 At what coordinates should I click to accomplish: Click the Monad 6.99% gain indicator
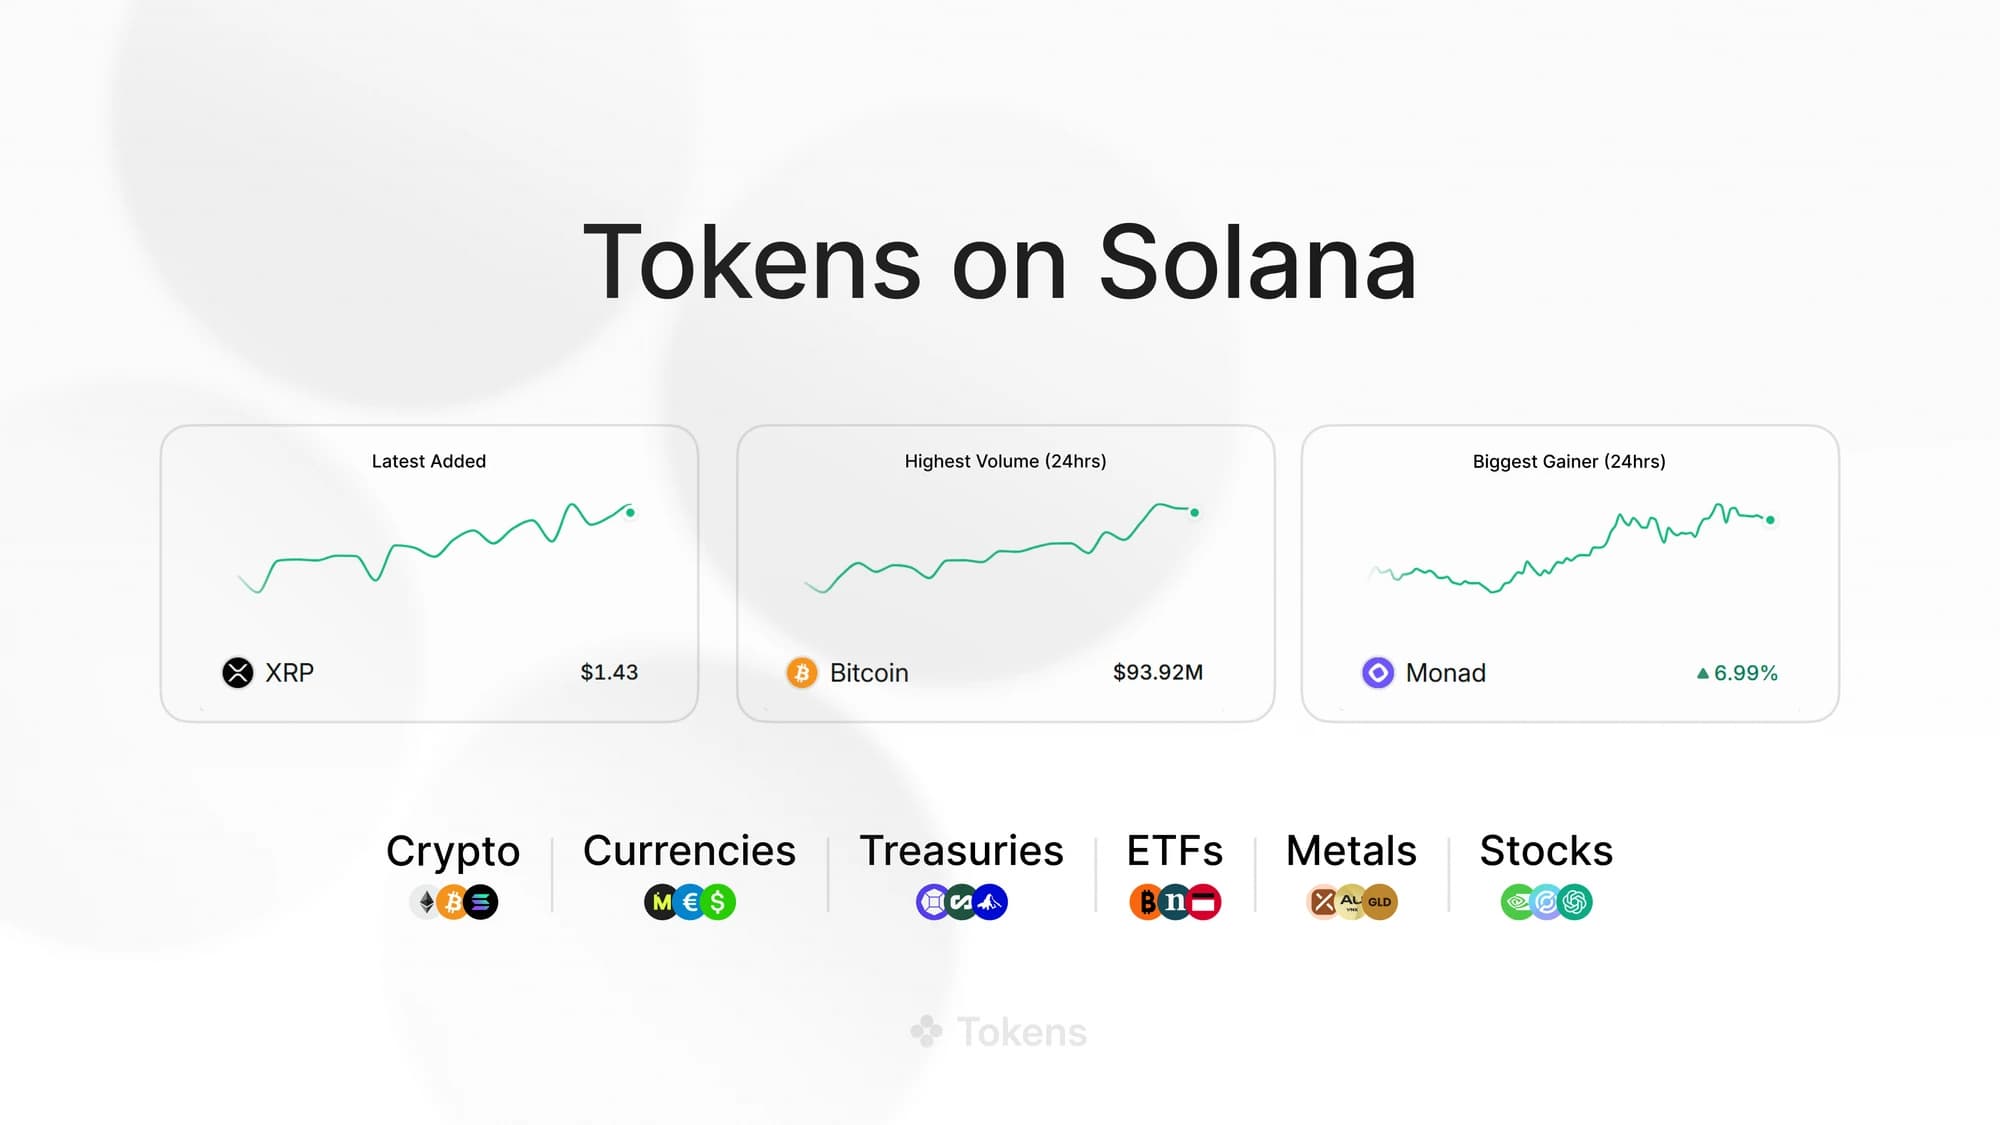pos(1737,673)
